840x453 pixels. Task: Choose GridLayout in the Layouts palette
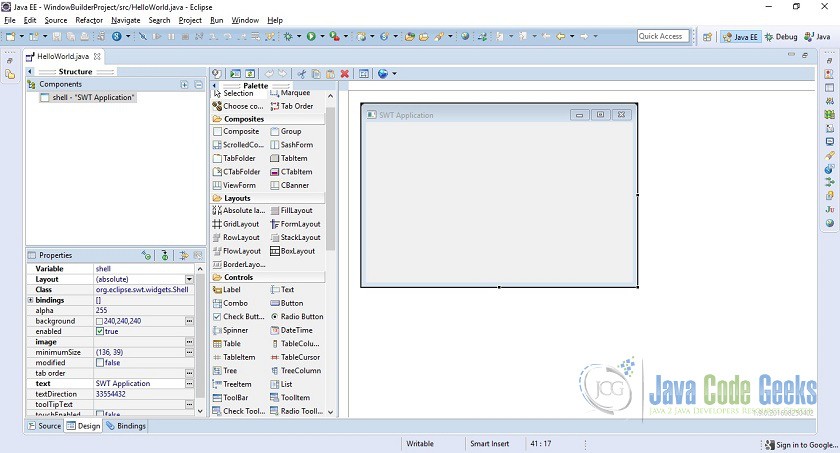pyautogui.click(x=236, y=224)
